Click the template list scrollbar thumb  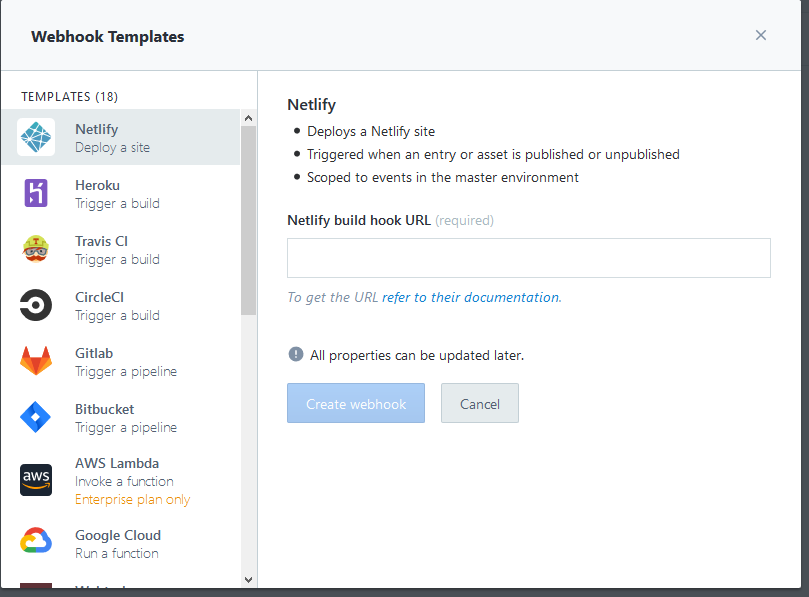248,220
